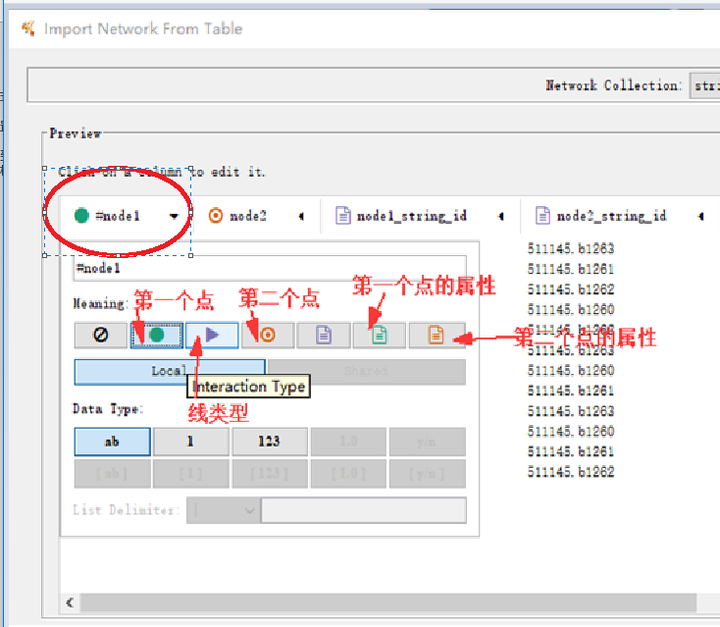Select the Not Imported (slashed circle) meaning button
The image size is (720, 627).
[x=101, y=335]
